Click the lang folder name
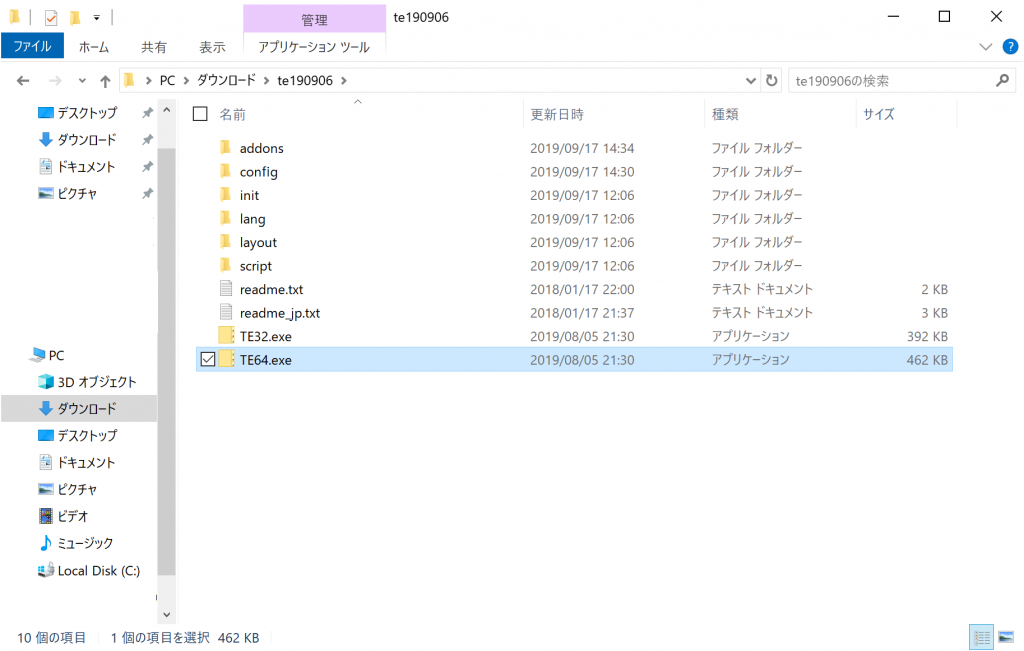 tap(252, 219)
